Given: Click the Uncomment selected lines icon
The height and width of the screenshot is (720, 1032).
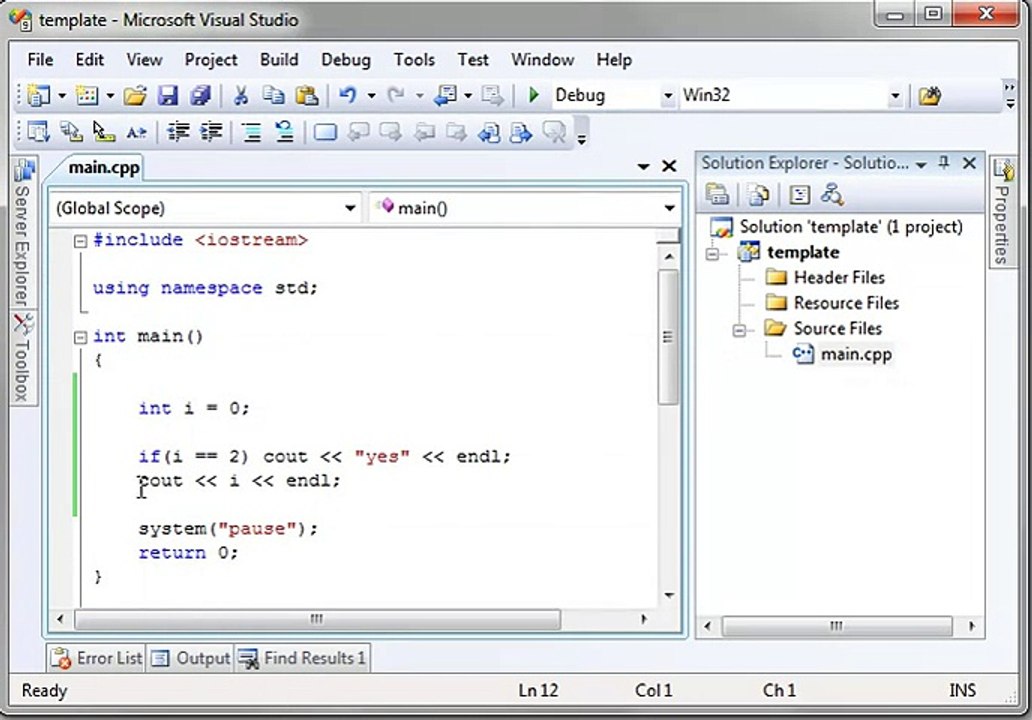Looking at the screenshot, I should (284, 132).
